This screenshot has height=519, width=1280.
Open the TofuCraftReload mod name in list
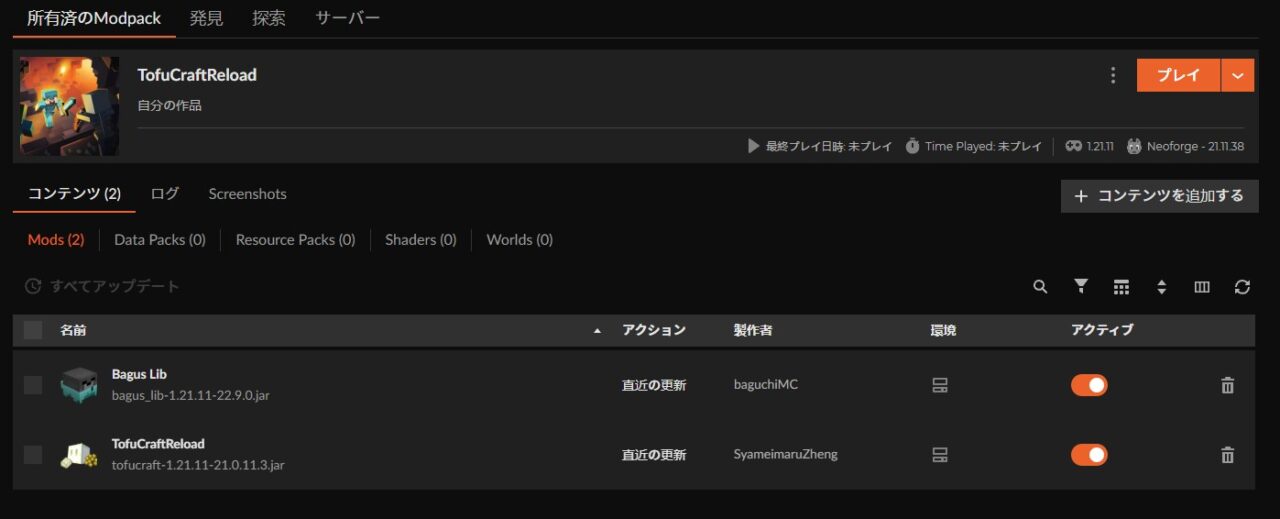click(158, 444)
